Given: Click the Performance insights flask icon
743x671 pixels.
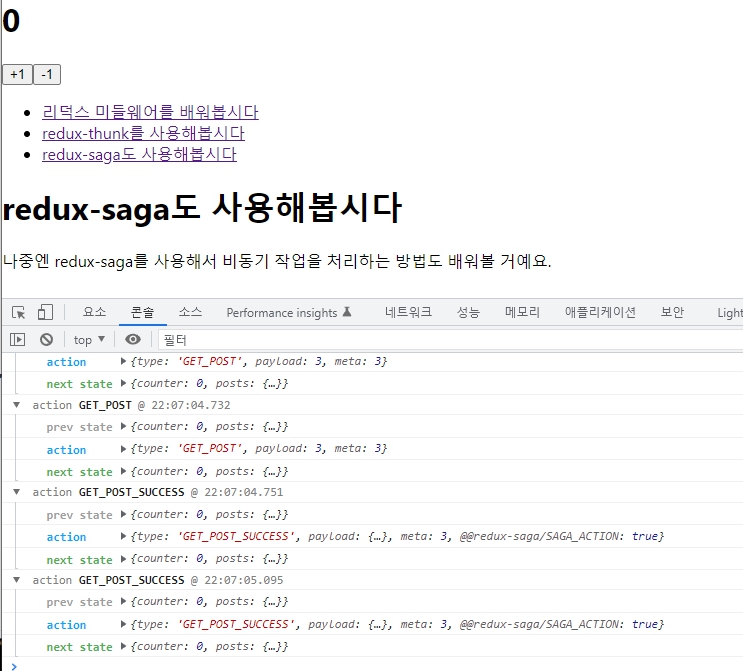Looking at the screenshot, I should click(347, 312).
